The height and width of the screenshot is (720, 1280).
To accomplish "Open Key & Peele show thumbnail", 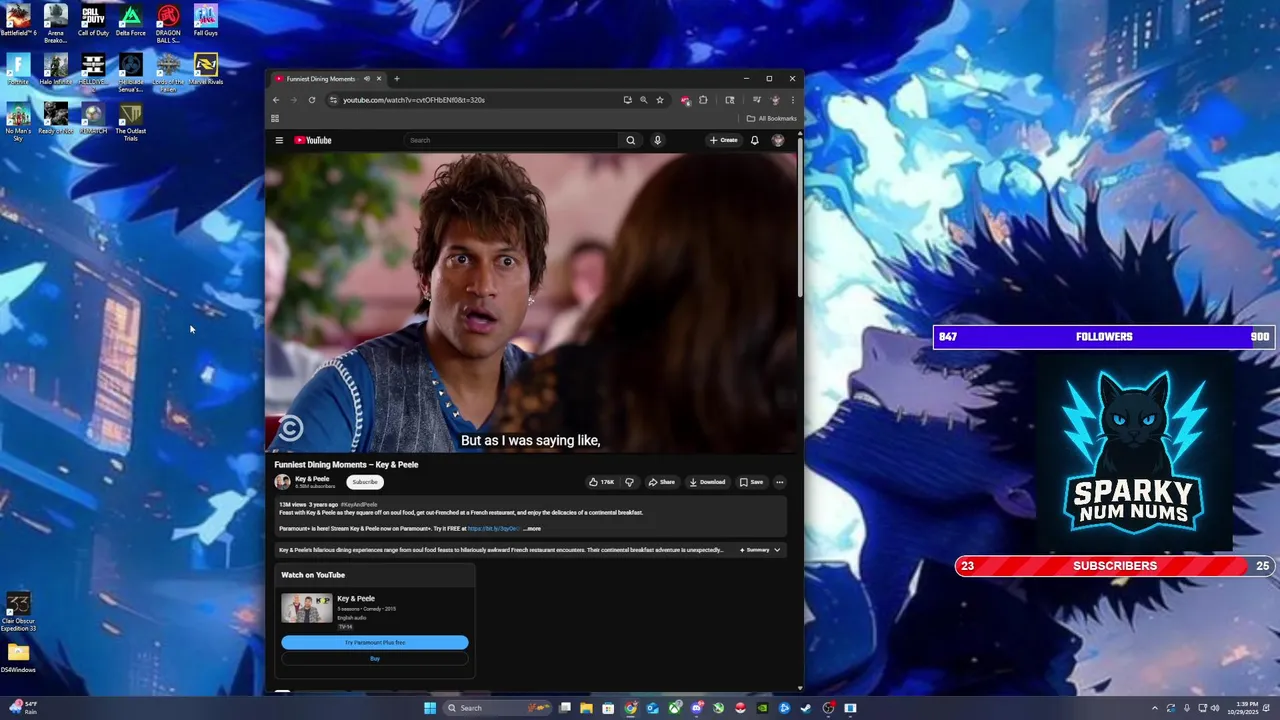I will tap(306, 608).
